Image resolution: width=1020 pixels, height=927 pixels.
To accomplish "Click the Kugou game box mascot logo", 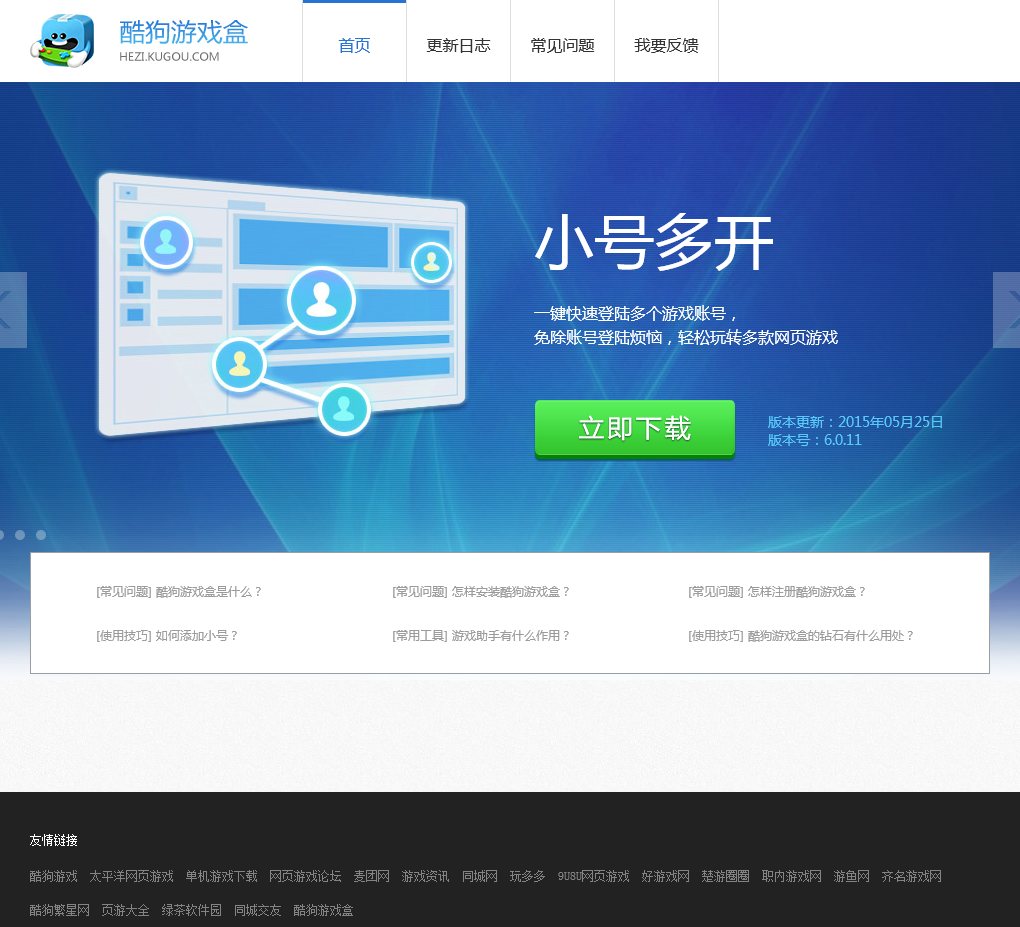I will 62,41.
